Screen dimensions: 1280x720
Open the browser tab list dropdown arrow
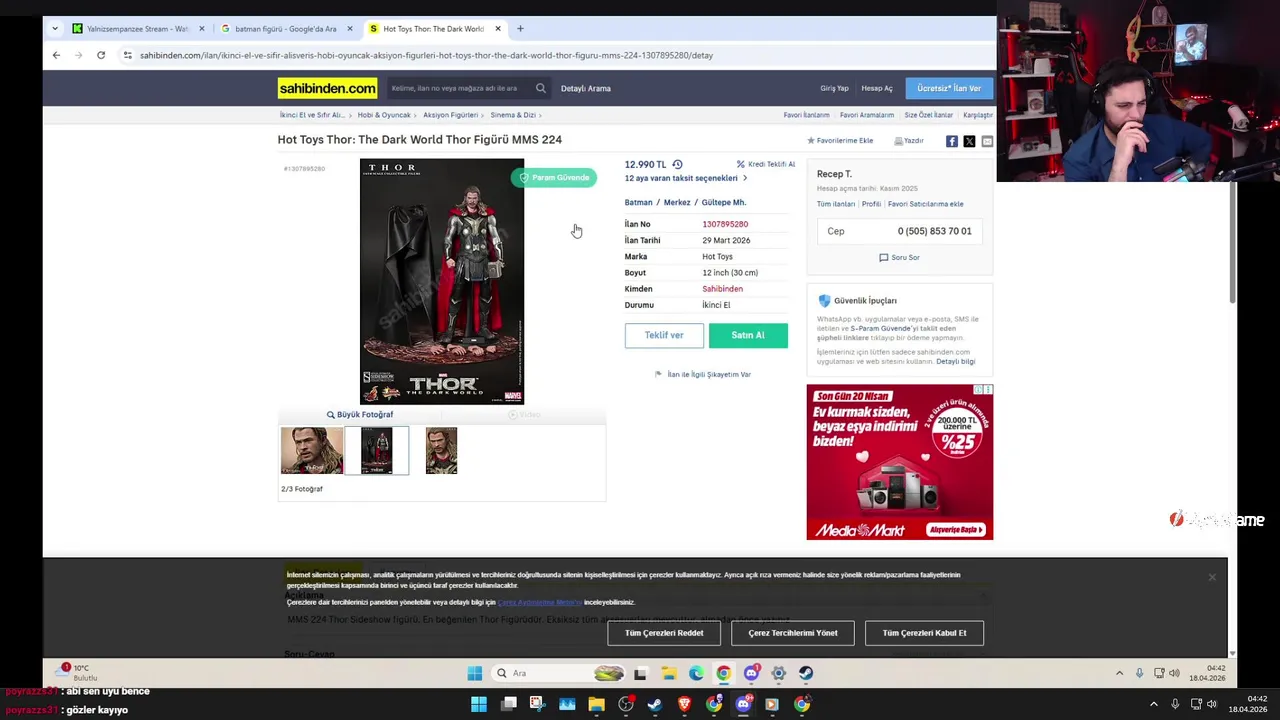pos(54,28)
